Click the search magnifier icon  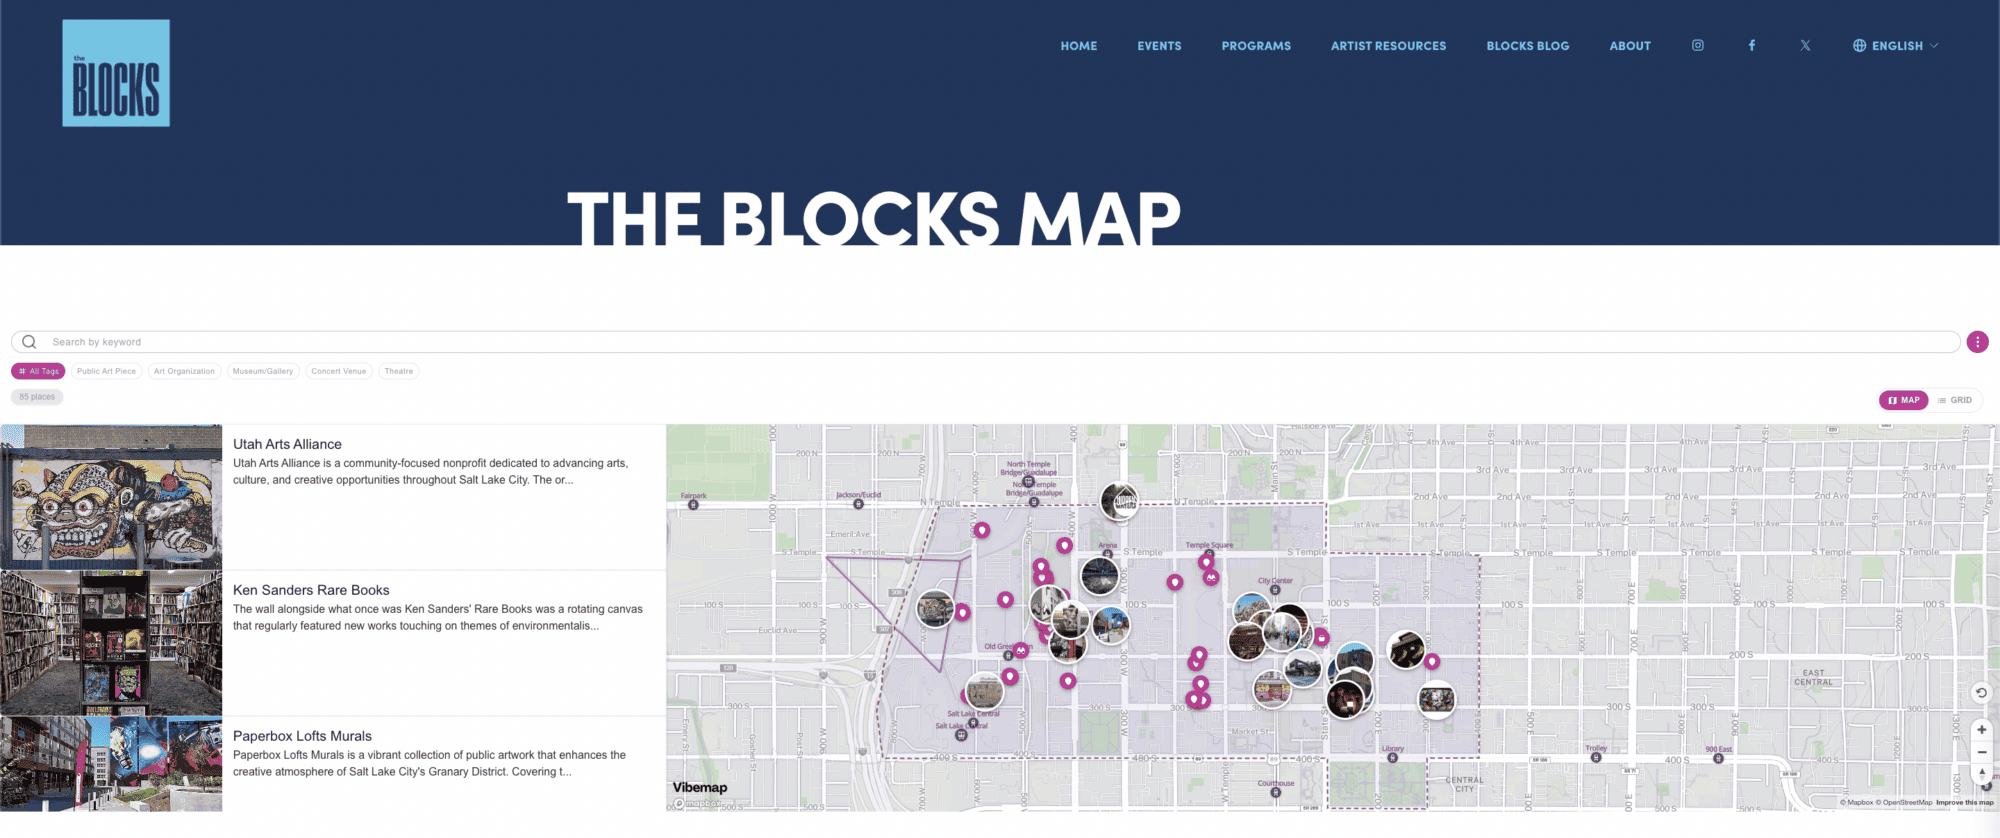coord(29,342)
